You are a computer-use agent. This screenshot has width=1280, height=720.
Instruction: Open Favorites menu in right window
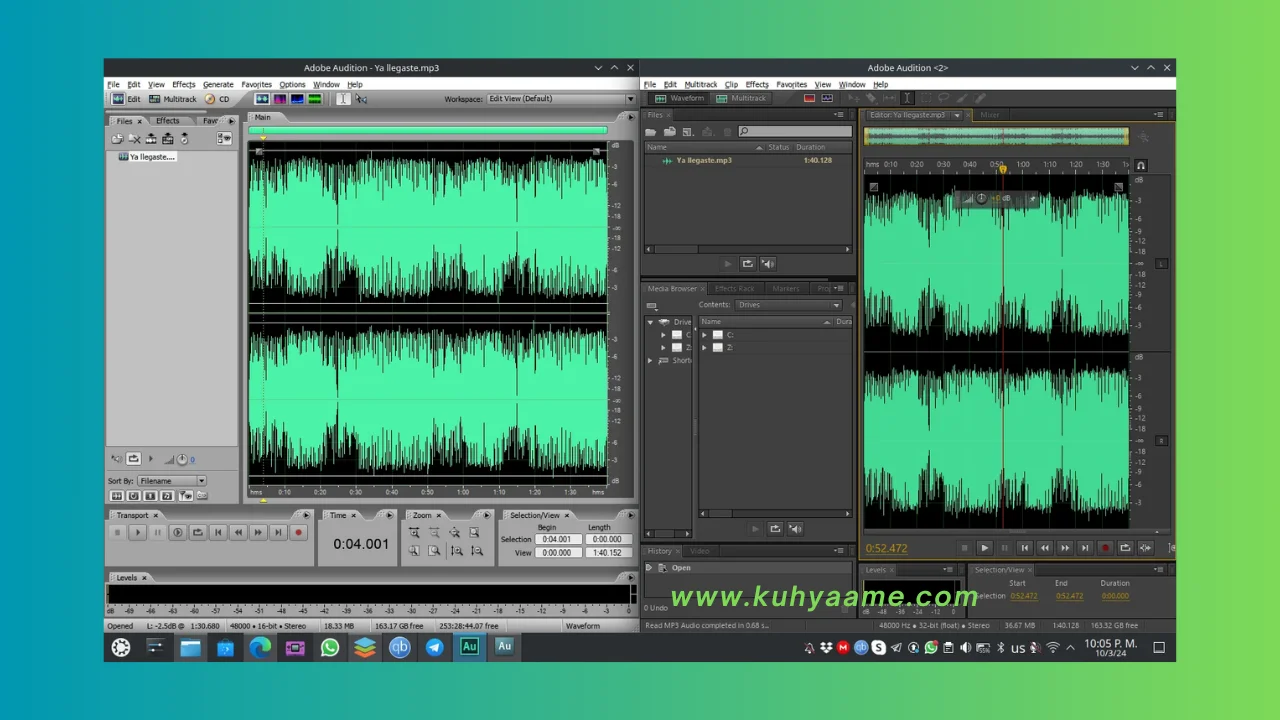pos(791,85)
